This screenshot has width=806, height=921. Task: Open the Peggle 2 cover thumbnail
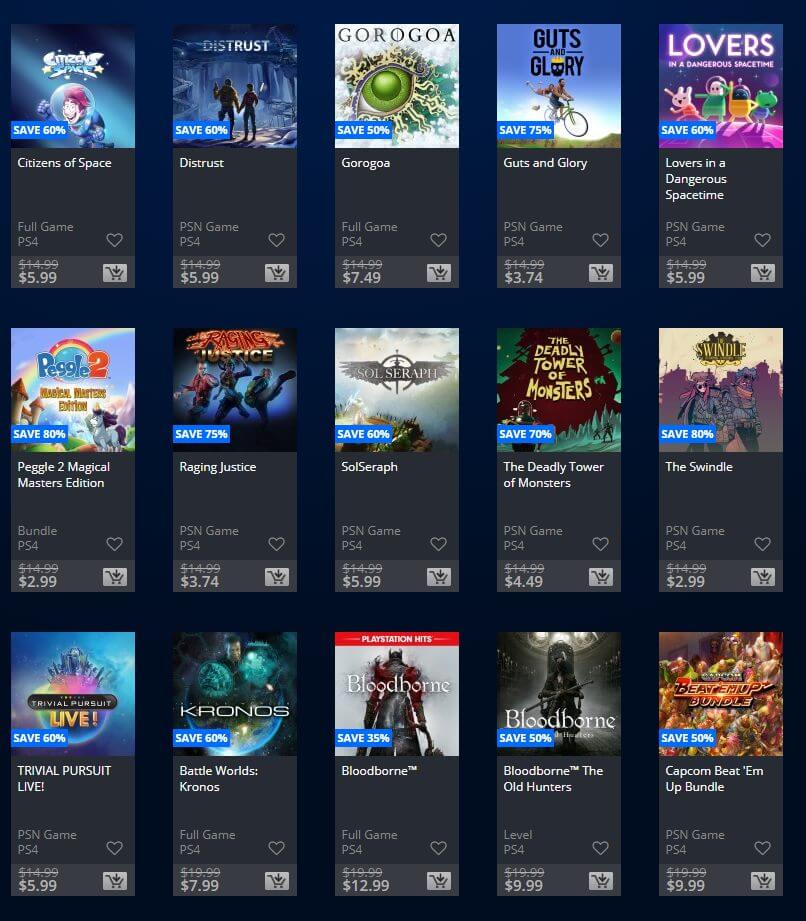pos(73,390)
